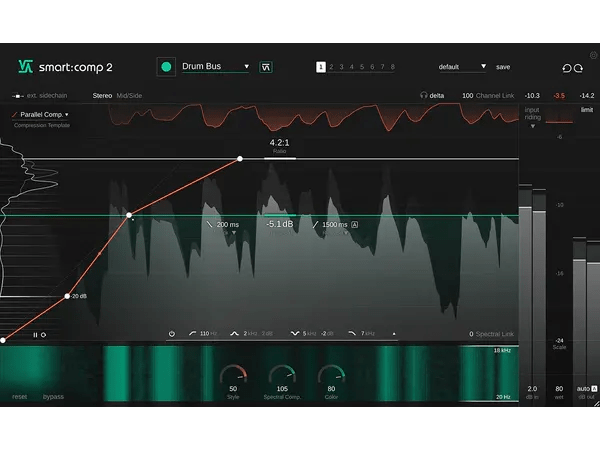
Task: Click the save preset button
Action: tap(503, 67)
